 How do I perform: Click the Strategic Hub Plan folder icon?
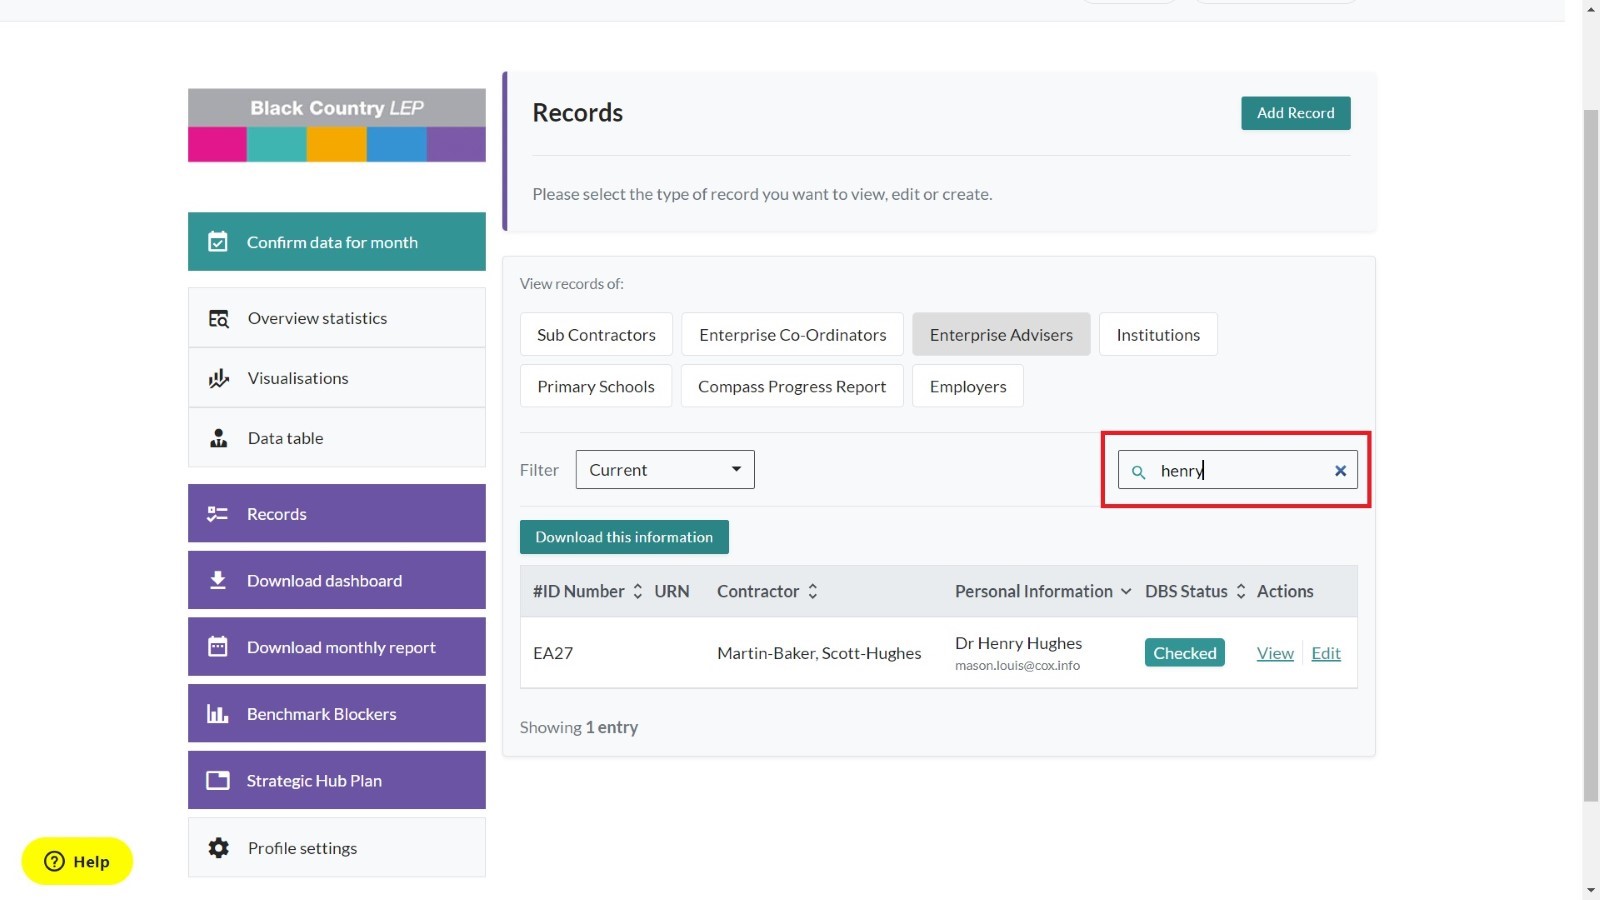click(218, 781)
